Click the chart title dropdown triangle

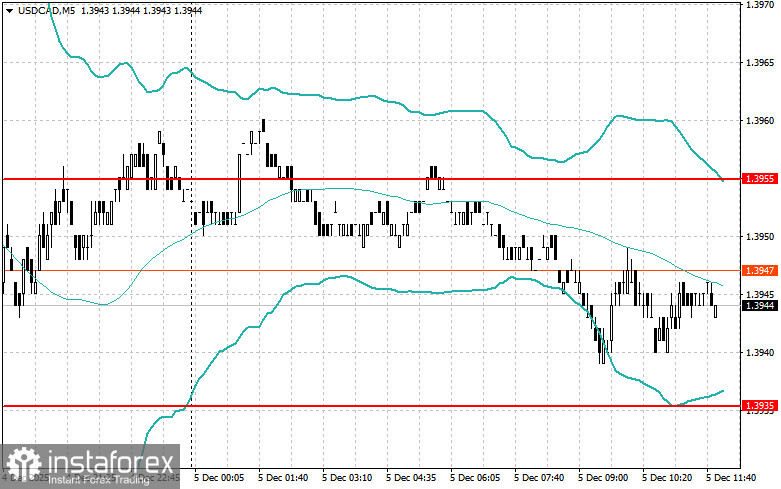click(x=10, y=10)
